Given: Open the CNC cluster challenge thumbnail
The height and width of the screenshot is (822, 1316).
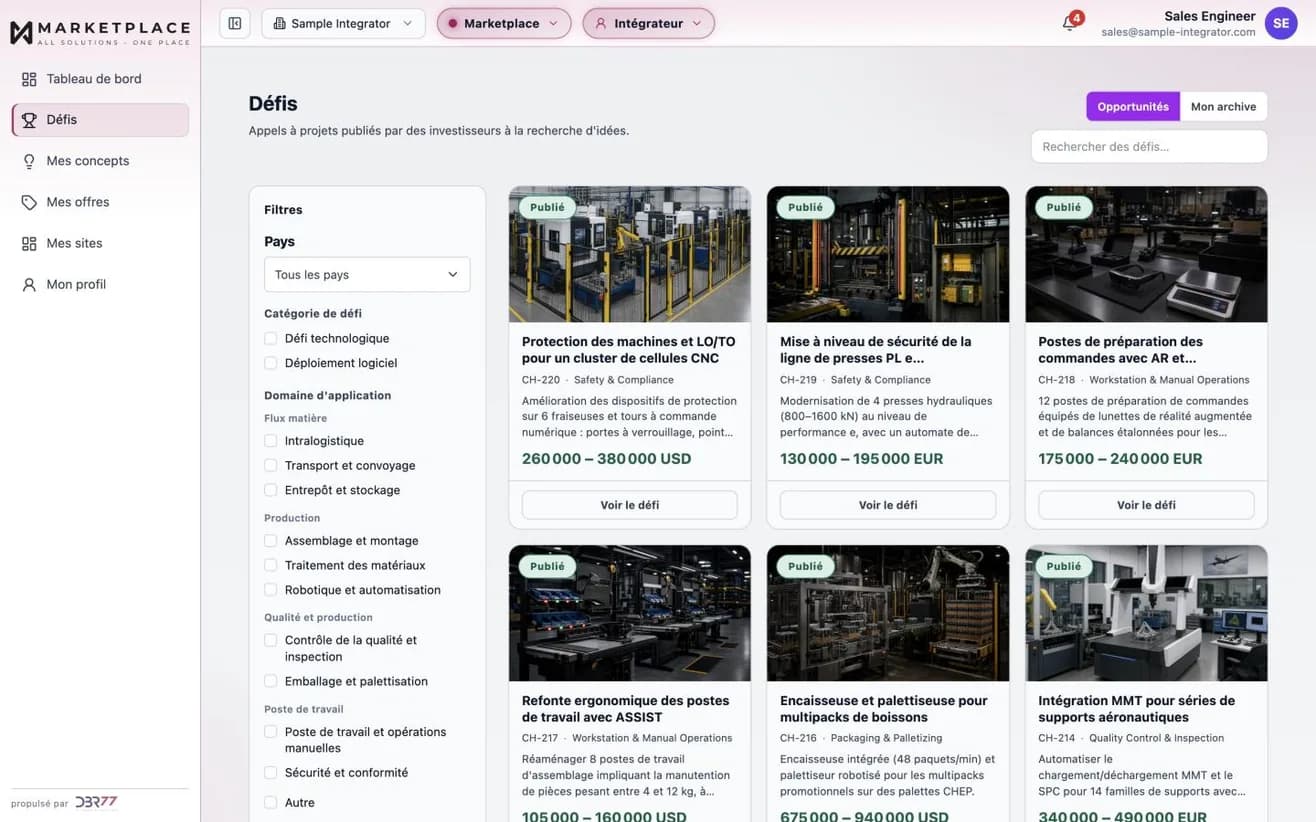Looking at the screenshot, I should tap(630, 254).
